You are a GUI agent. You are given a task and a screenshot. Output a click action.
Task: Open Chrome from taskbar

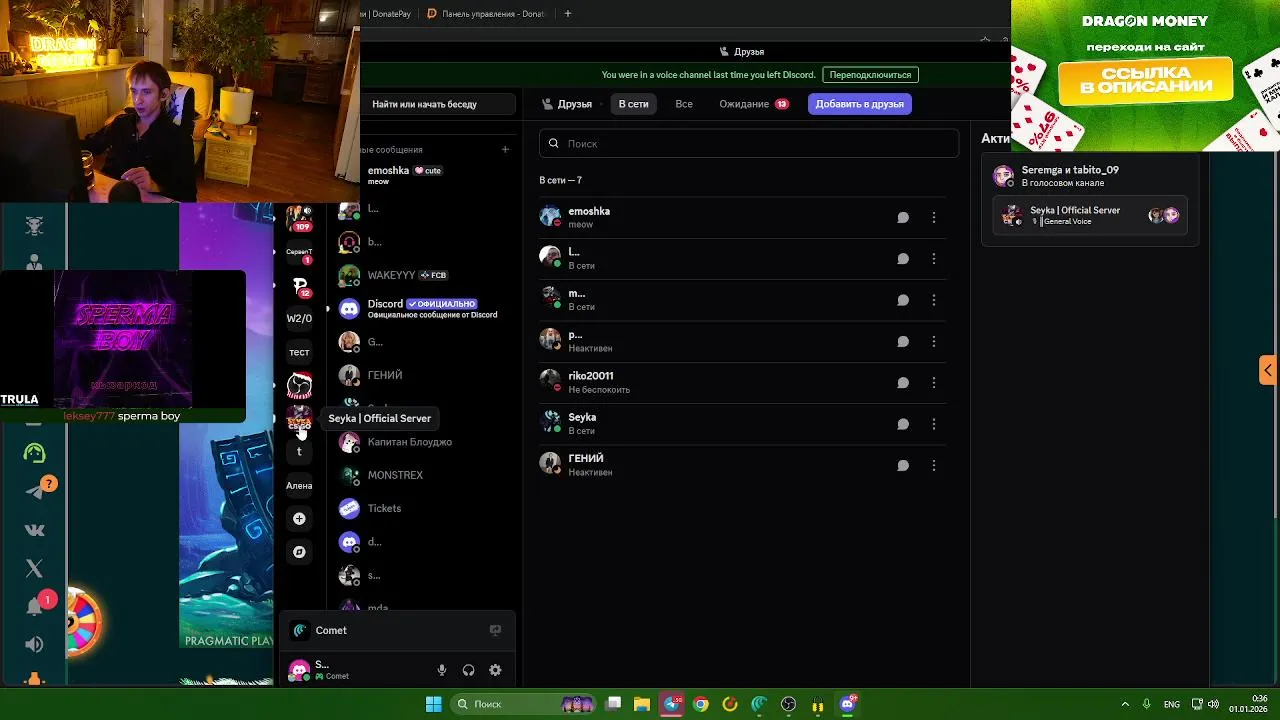[701, 704]
